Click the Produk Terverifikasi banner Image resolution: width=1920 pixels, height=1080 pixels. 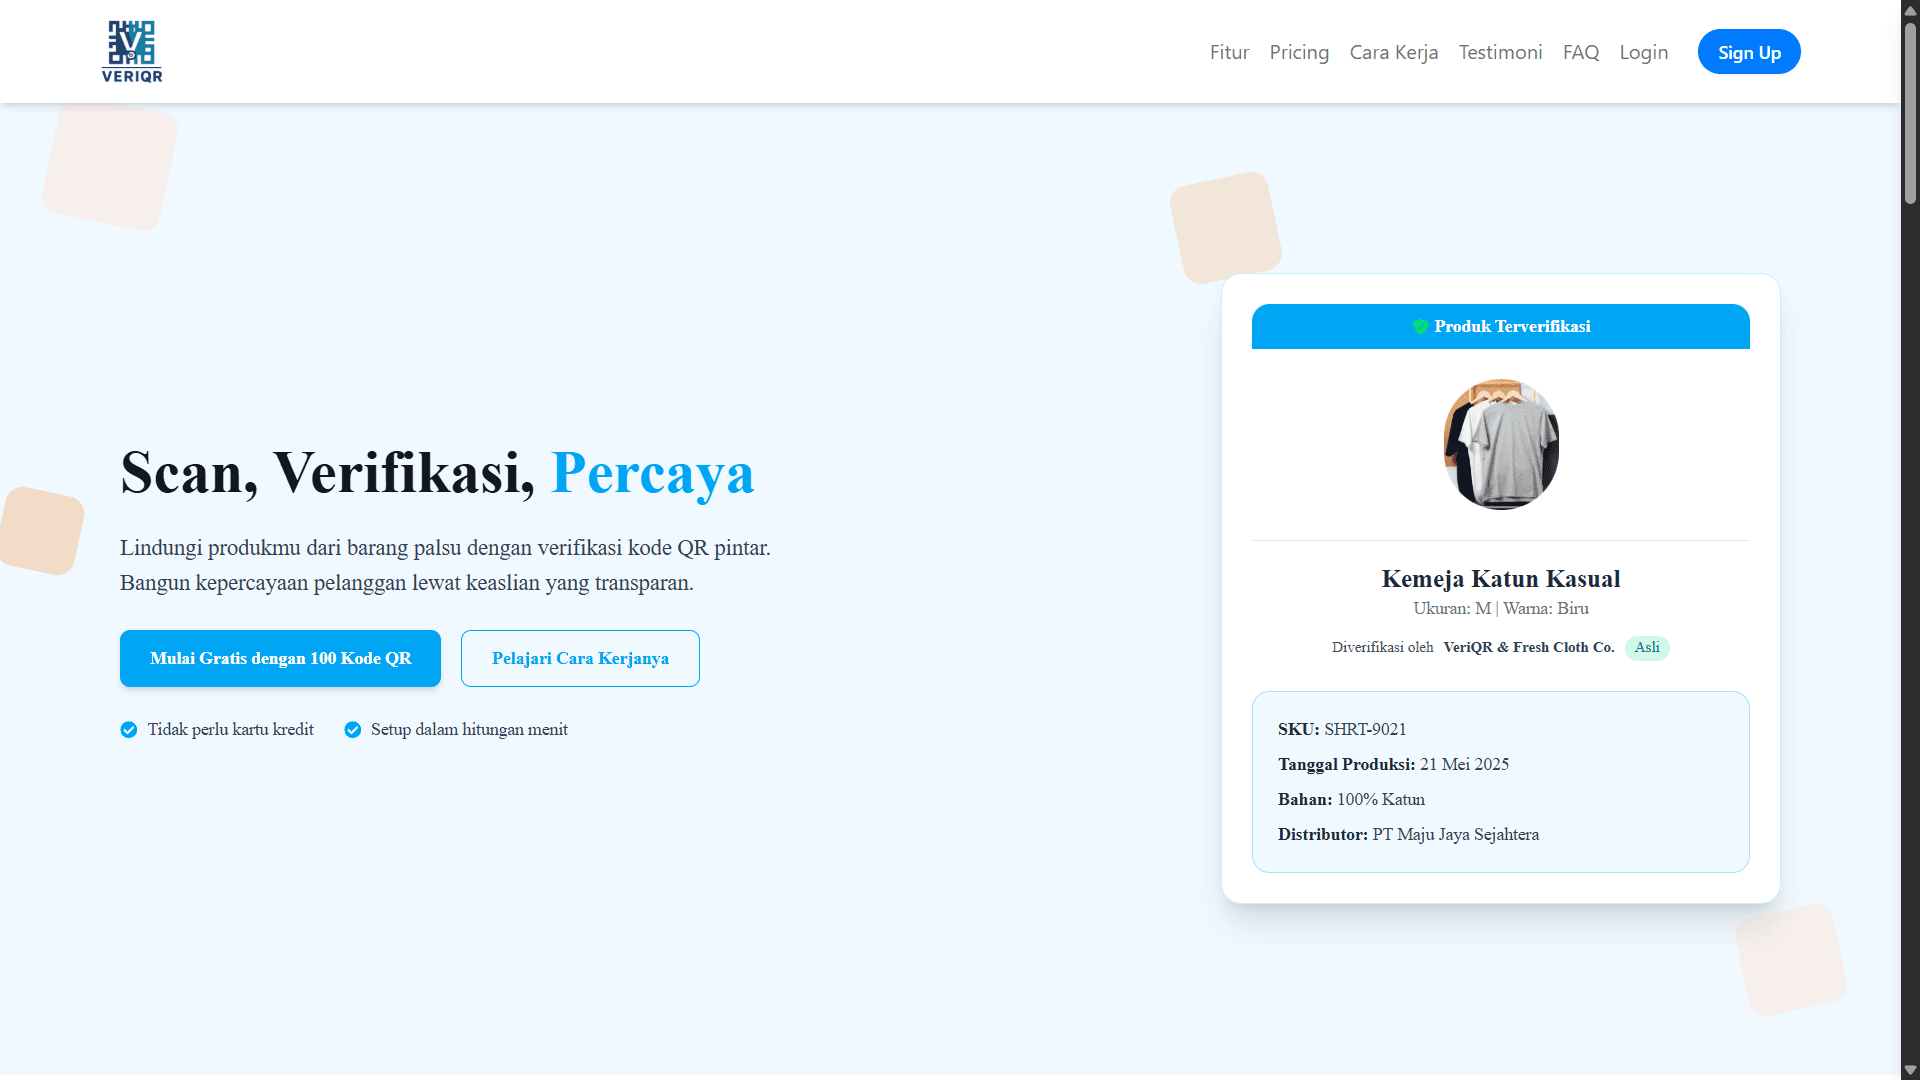tap(1501, 327)
